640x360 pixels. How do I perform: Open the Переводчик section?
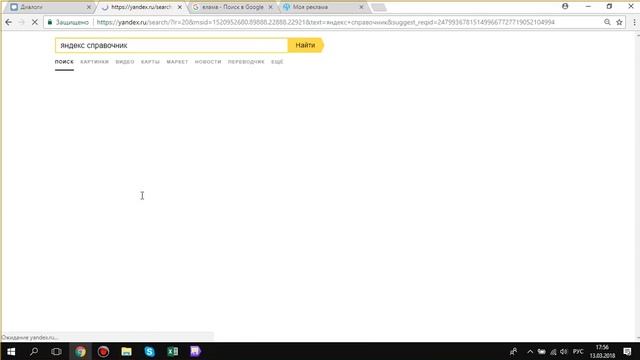pyautogui.click(x=246, y=62)
